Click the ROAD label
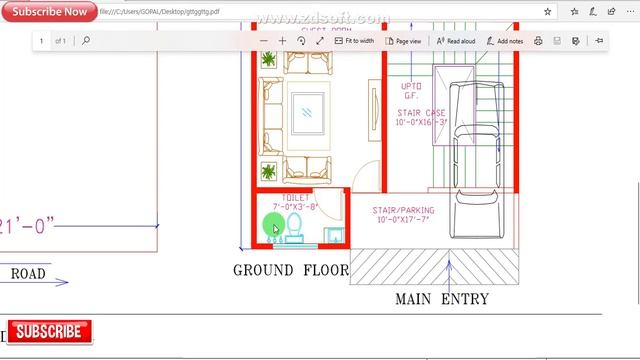Screen dimensions: 640x360 (x=28, y=274)
